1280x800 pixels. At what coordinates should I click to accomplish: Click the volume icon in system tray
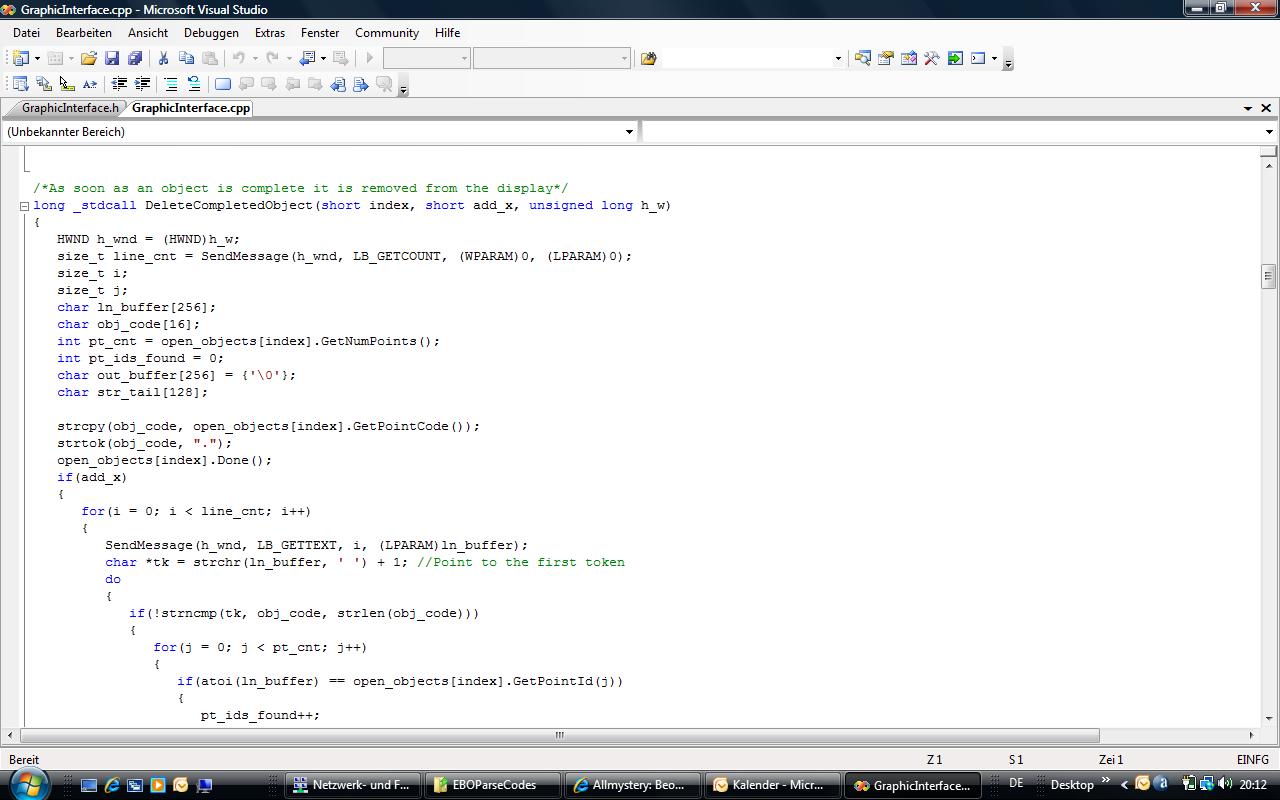[x=1225, y=784]
